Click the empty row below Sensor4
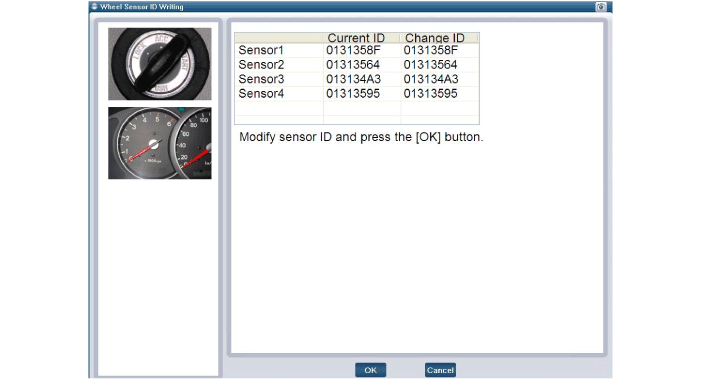The width and height of the screenshot is (701, 379). (x=357, y=108)
